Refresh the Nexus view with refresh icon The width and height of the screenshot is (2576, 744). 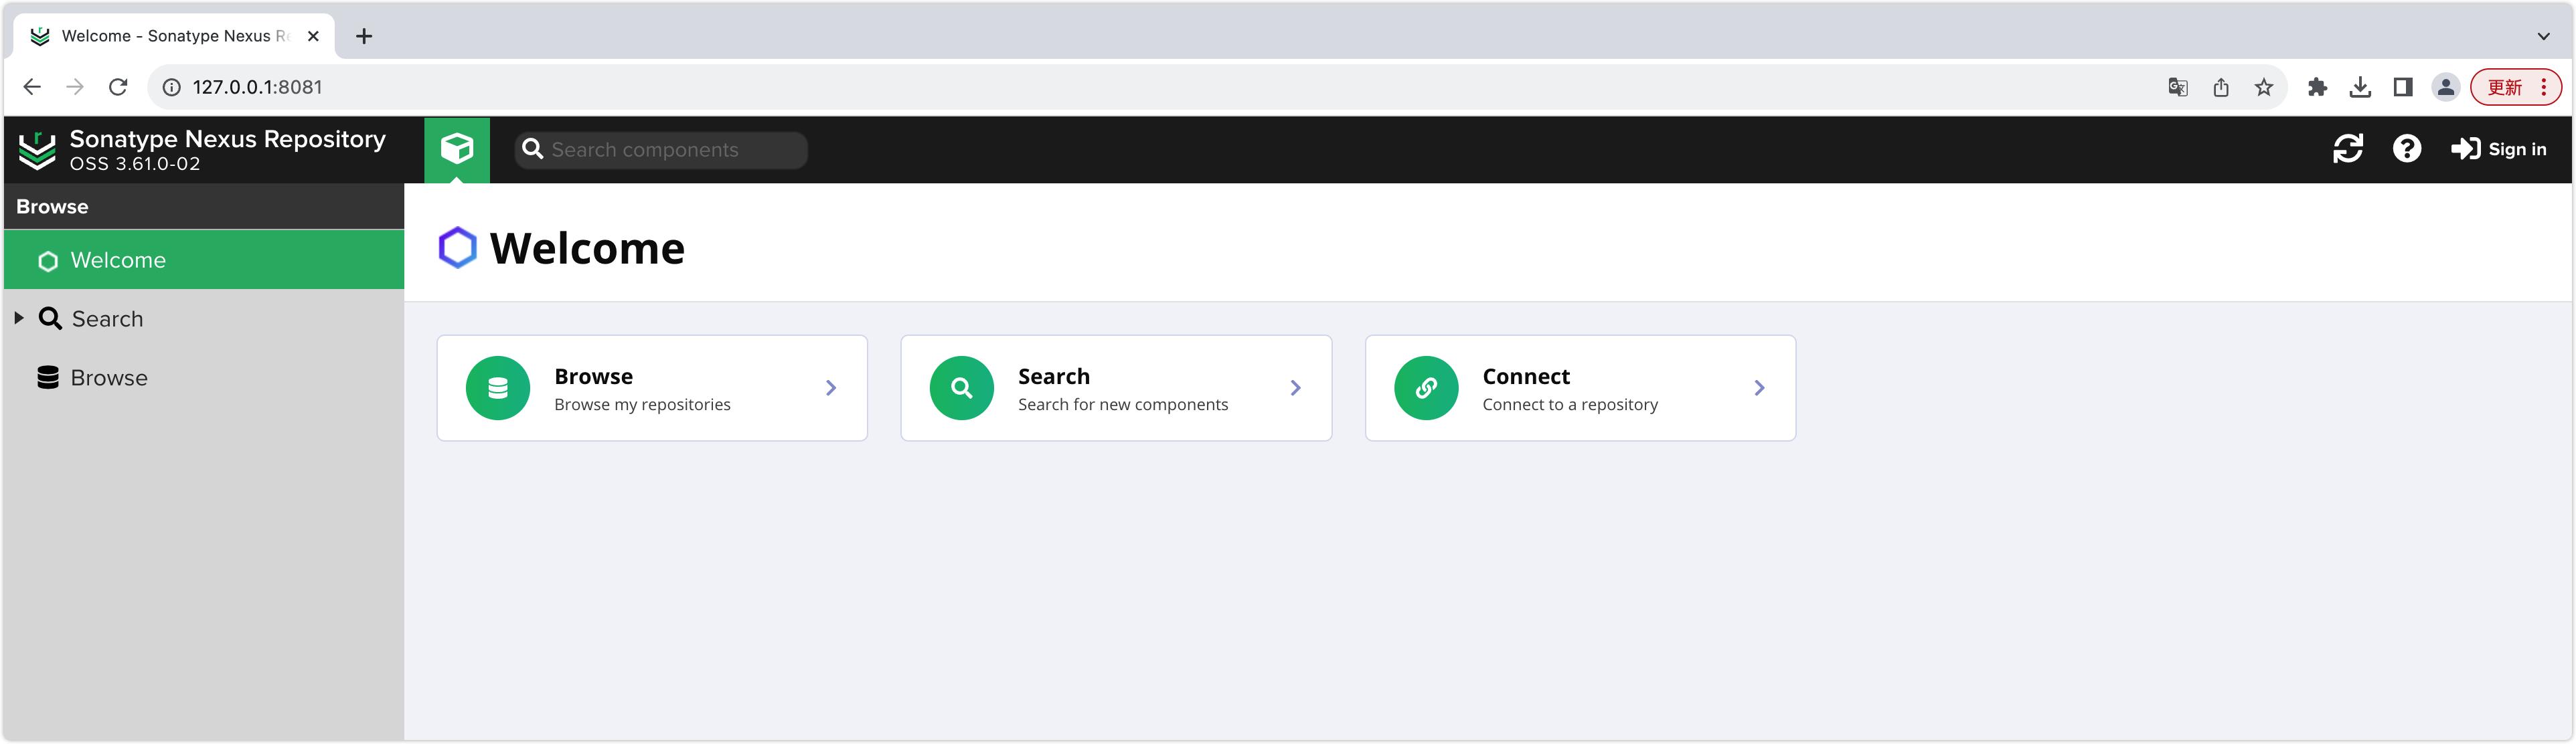click(x=2347, y=149)
